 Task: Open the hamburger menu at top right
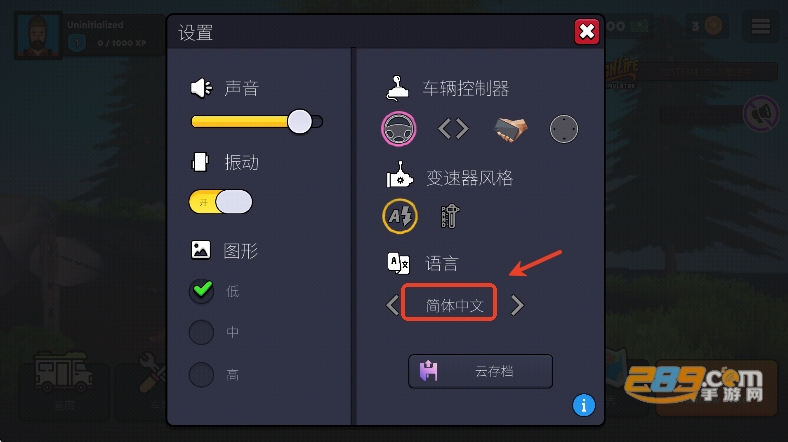click(761, 26)
